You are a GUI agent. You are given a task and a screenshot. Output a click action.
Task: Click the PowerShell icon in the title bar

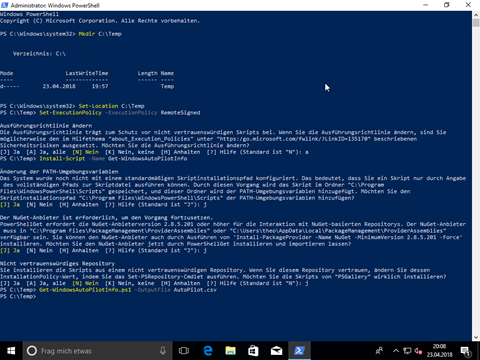click(x=5, y=5)
